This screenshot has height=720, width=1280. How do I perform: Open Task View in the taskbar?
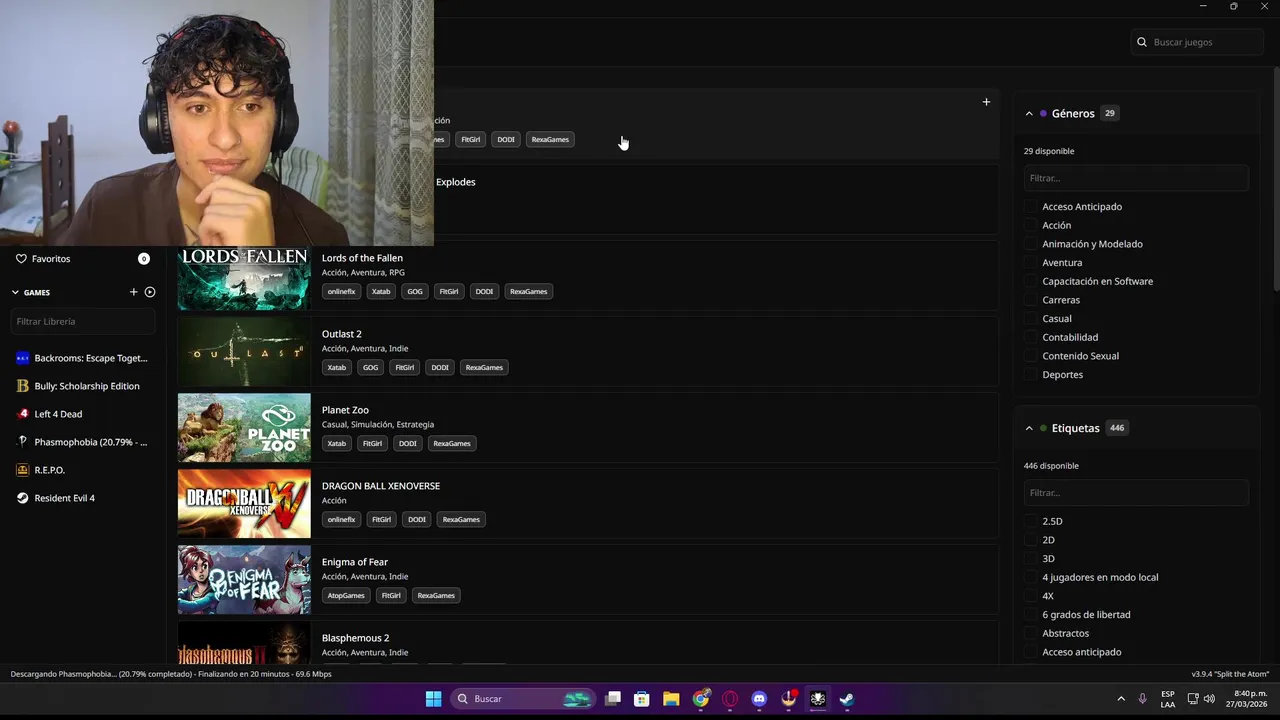(613, 699)
